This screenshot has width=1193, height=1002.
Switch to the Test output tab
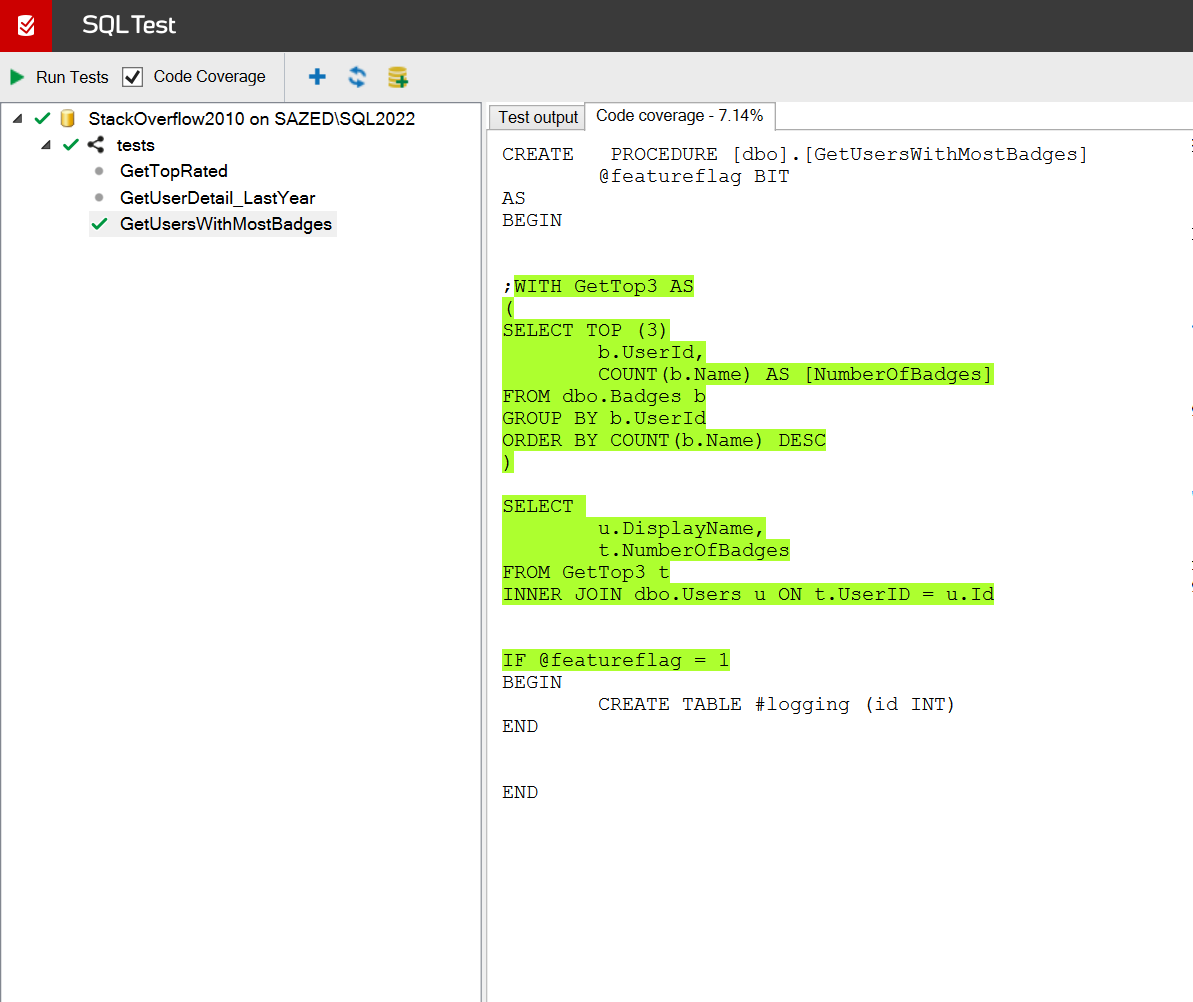point(538,117)
